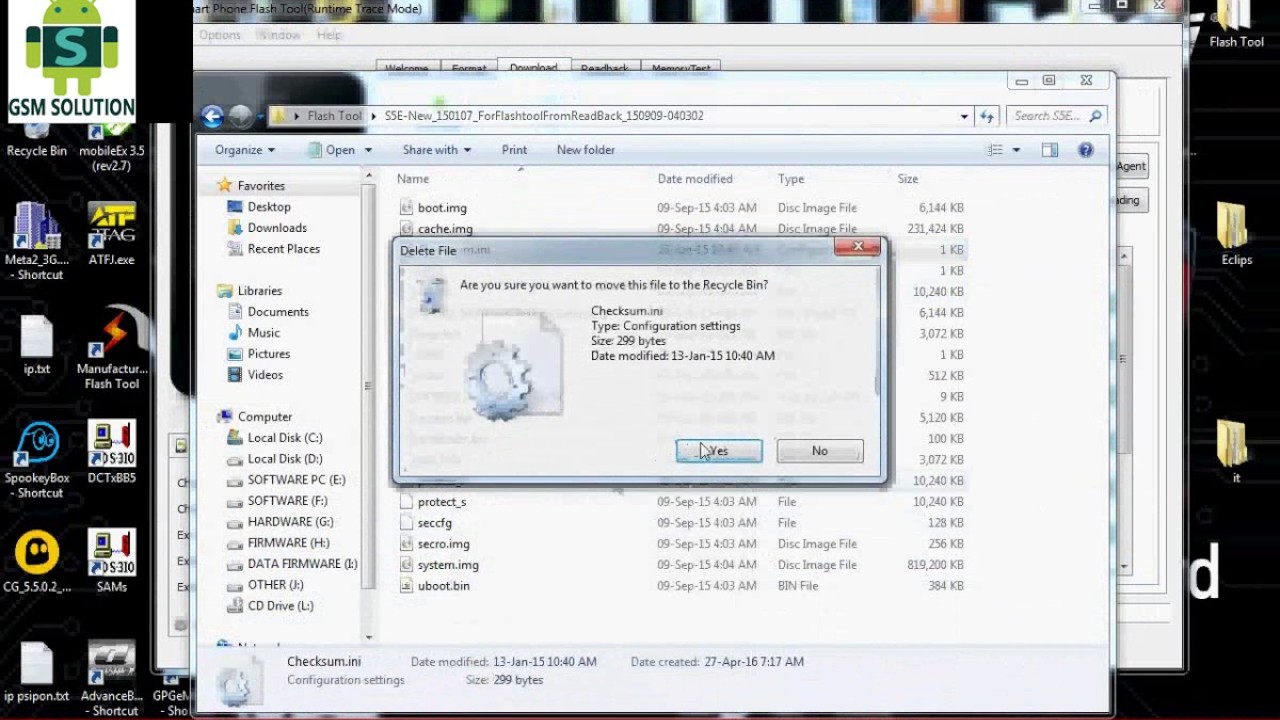Sort files by Date modified column
Viewport: 1280px width, 720px height.
pos(695,179)
